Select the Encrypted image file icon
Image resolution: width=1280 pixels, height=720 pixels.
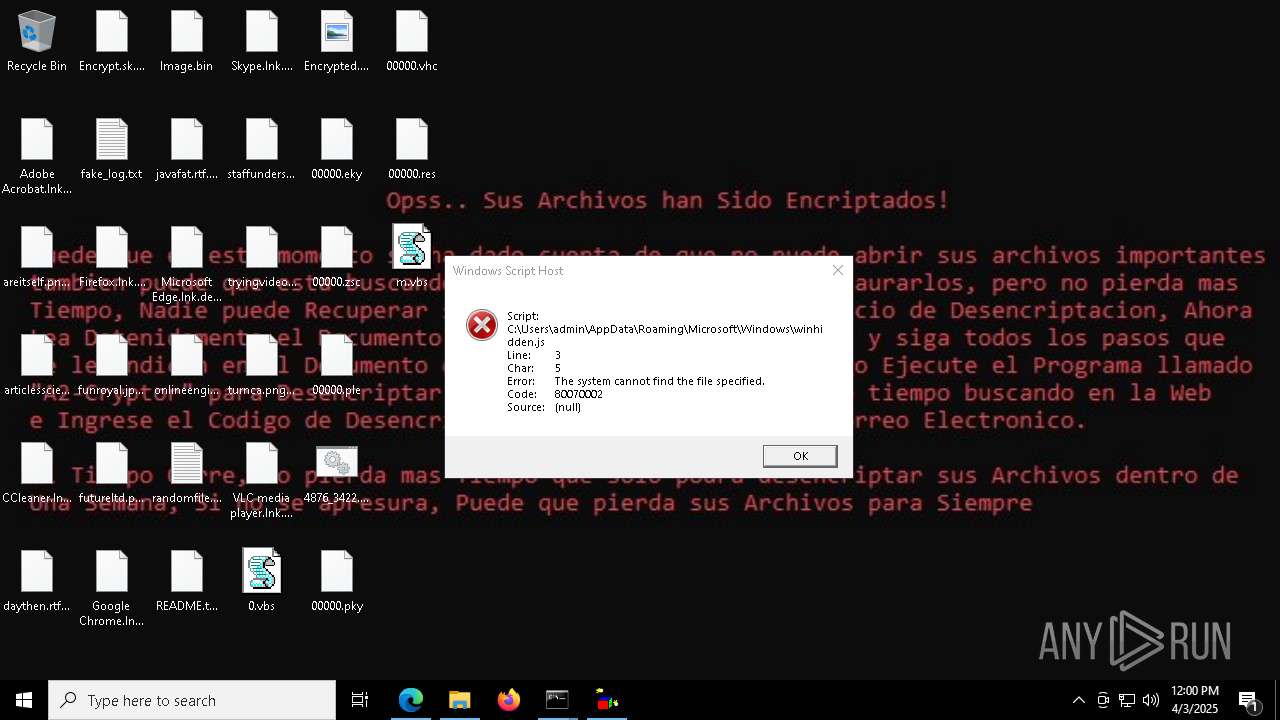coord(337,42)
